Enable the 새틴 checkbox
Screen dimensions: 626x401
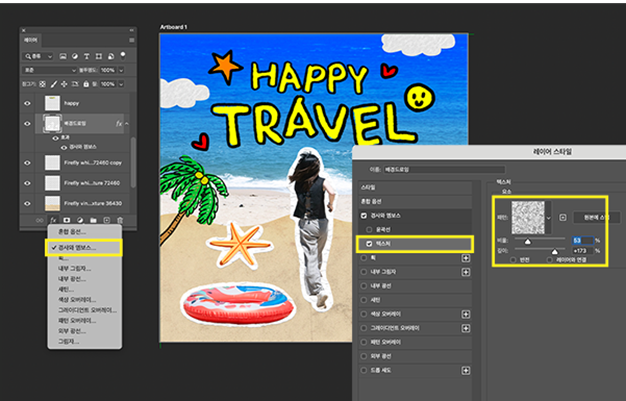coord(364,300)
